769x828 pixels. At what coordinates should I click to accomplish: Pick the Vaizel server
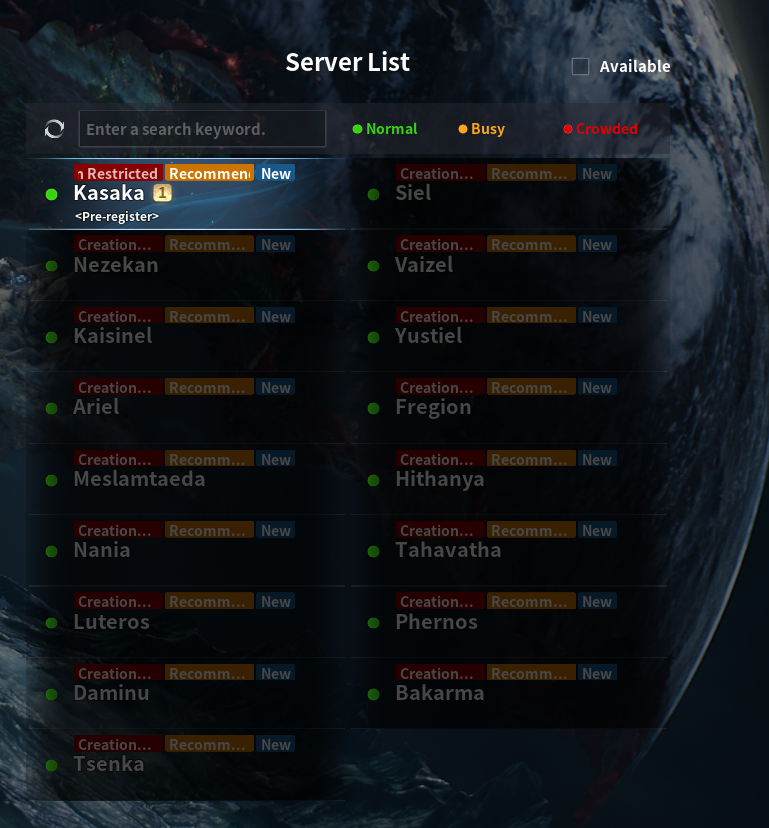(509, 265)
